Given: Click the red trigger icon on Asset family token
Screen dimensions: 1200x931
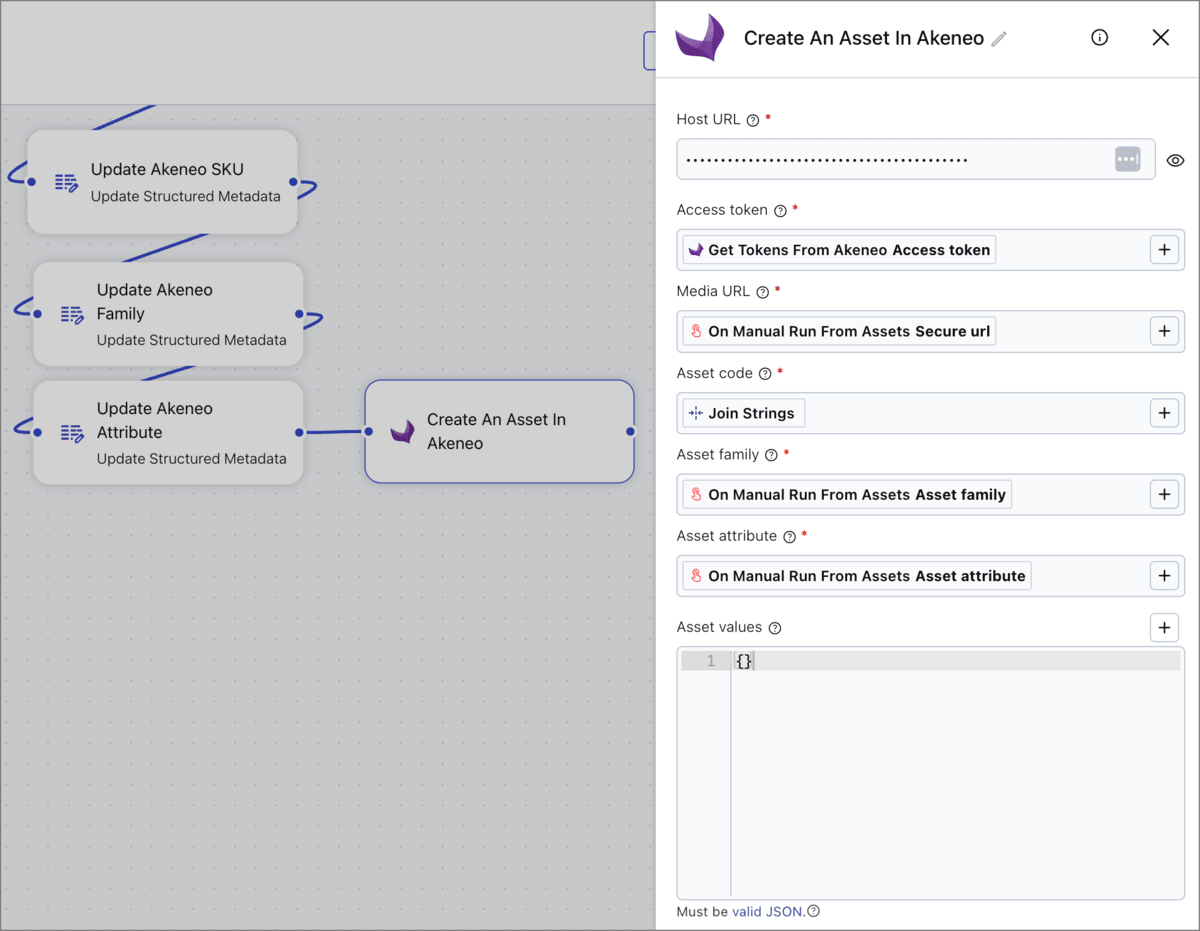Looking at the screenshot, I should [x=698, y=493].
